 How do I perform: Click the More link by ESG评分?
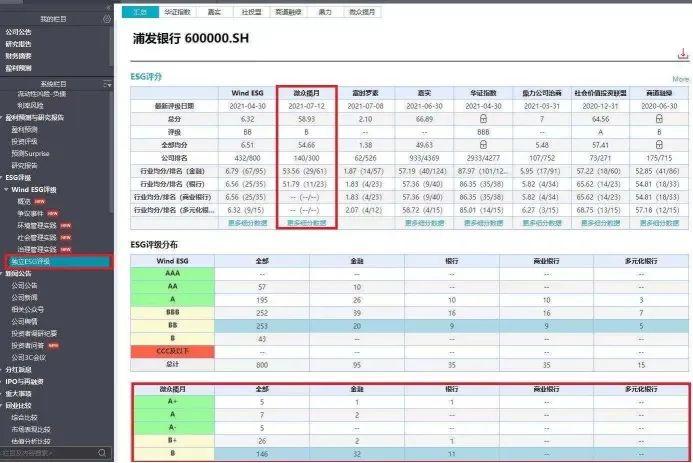click(680, 79)
